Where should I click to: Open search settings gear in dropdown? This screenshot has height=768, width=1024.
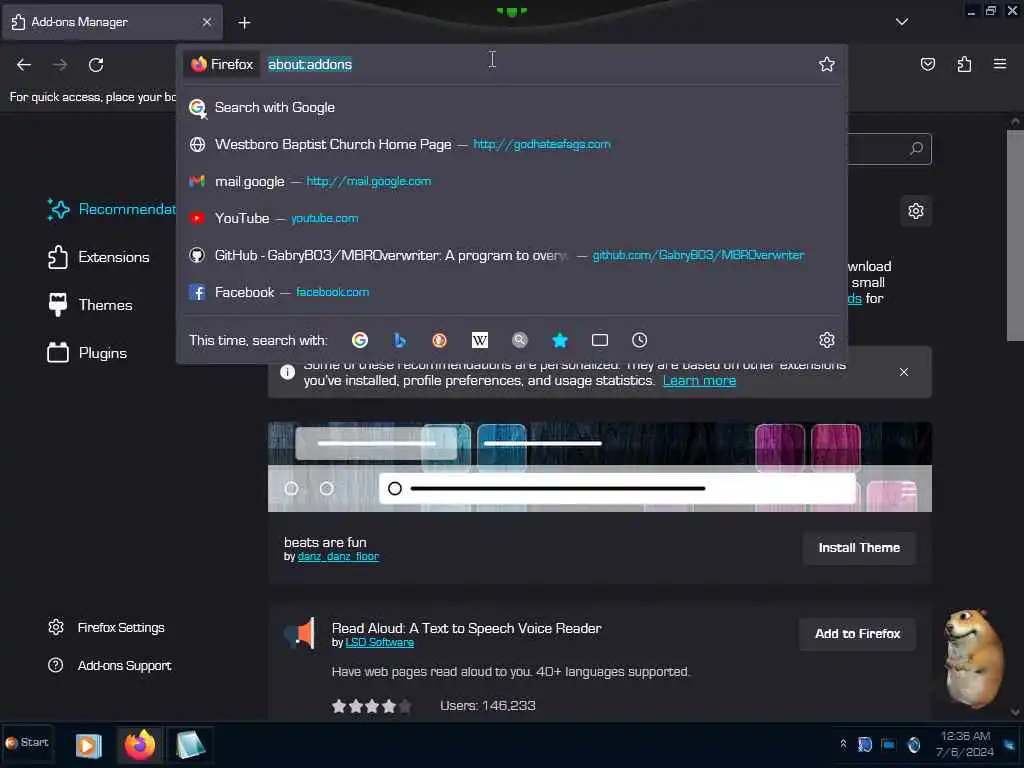[x=827, y=340]
